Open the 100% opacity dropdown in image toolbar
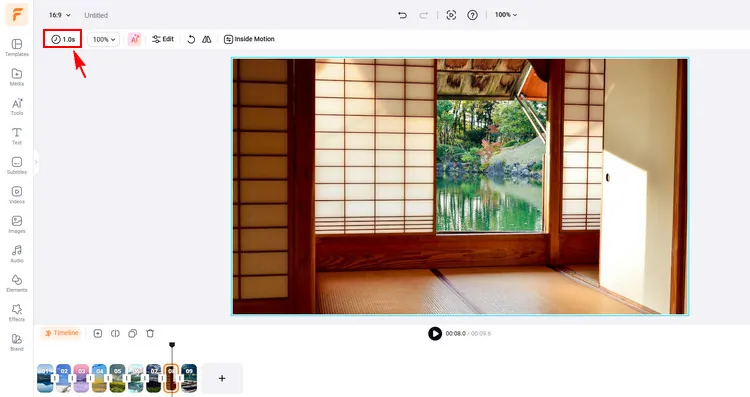Screen dimensions: 750x397 pyautogui.click(x=104, y=39)
